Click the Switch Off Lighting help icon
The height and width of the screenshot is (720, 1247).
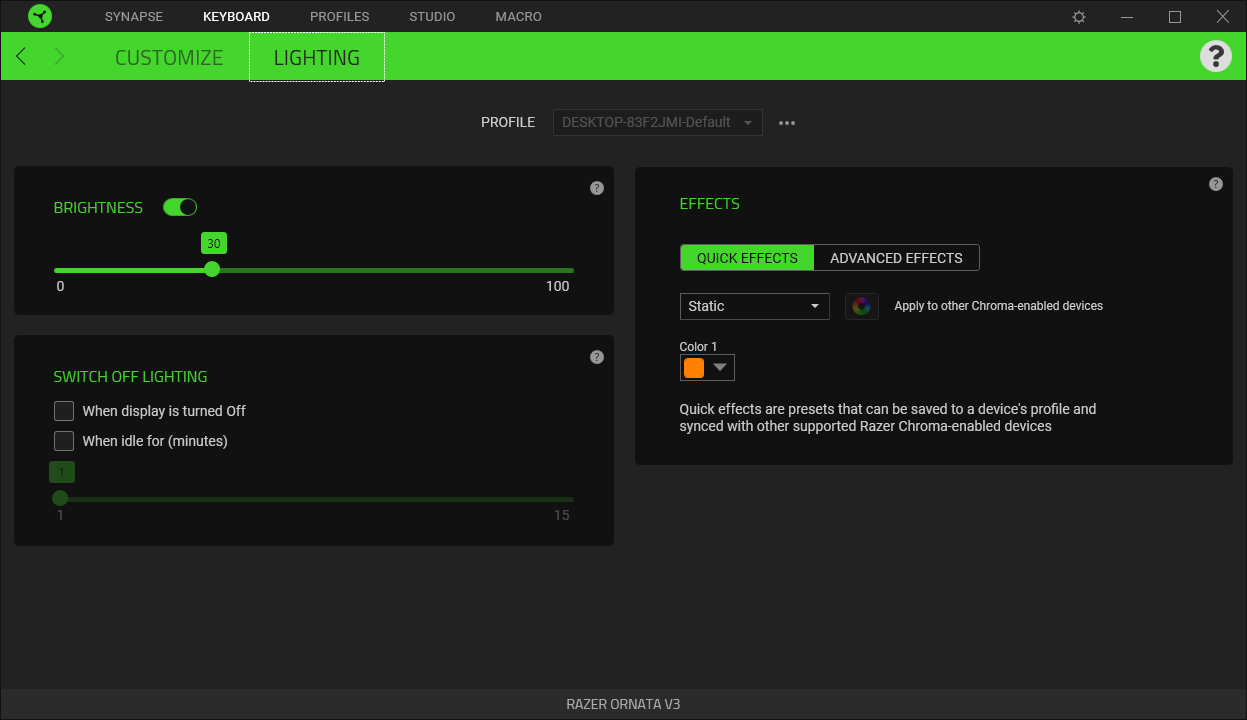coord(597,357)
